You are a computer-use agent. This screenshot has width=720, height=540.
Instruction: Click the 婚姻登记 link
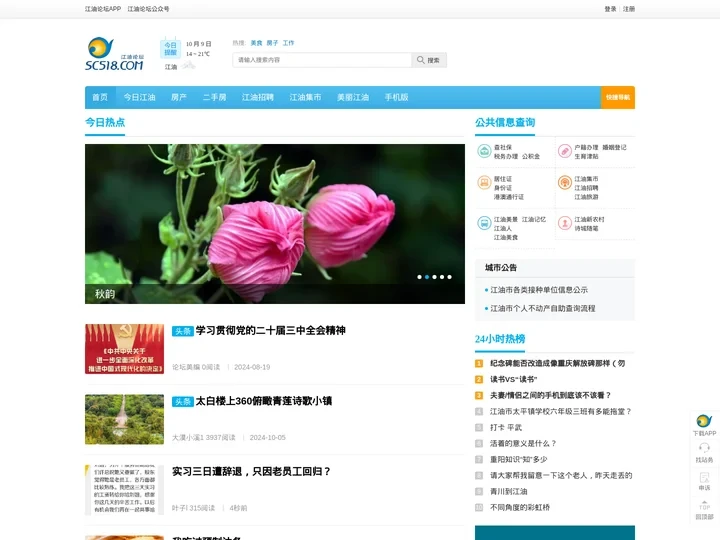(614, 147)
